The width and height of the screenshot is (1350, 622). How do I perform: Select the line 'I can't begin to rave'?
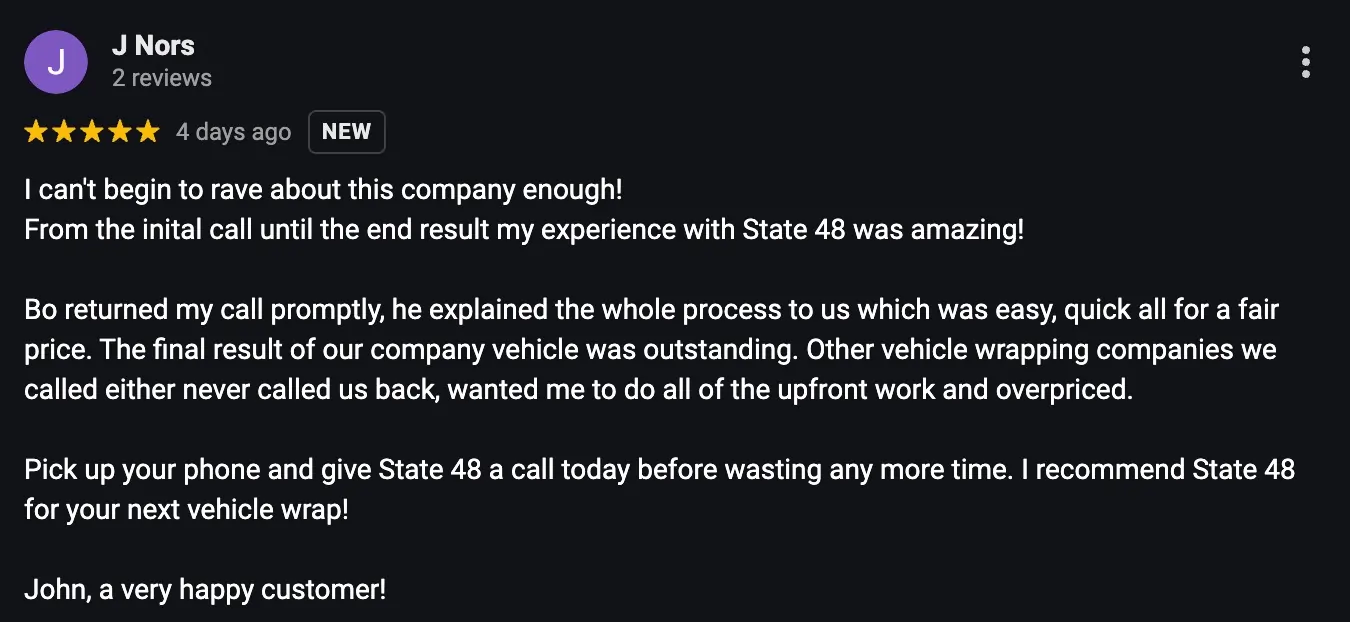[324, 190]
